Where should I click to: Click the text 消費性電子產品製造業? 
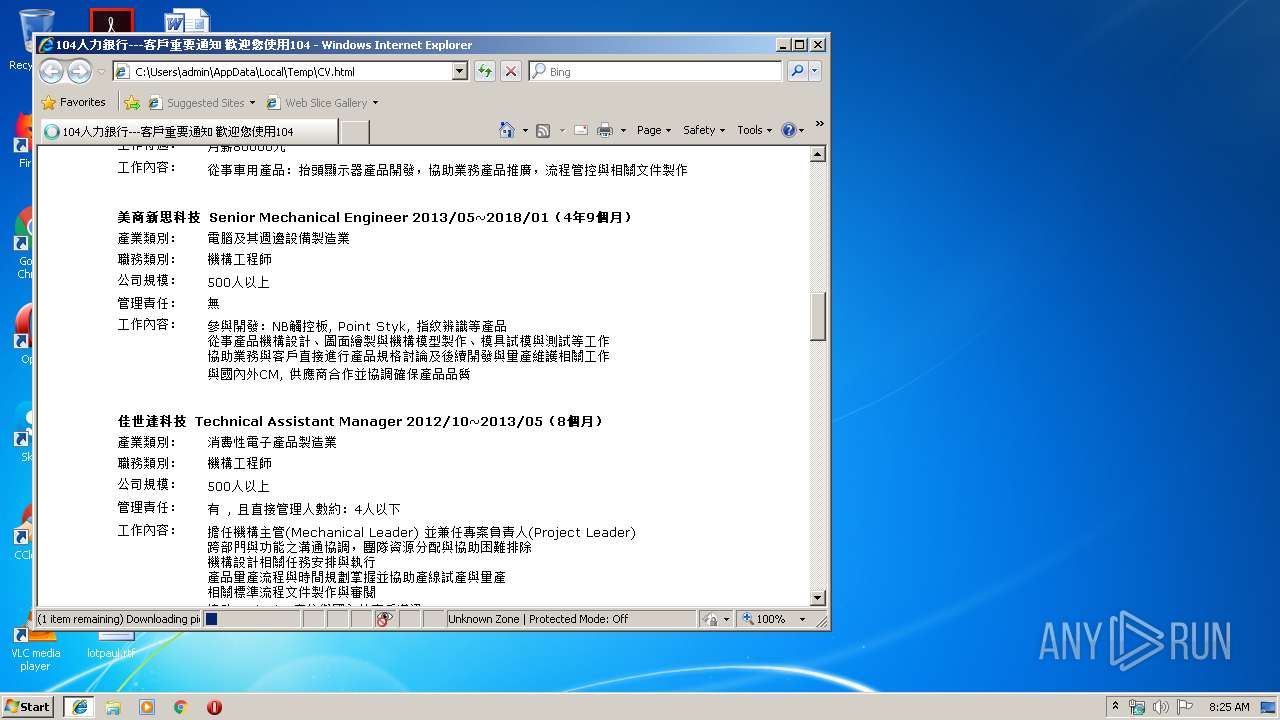(x=272, y=442)
